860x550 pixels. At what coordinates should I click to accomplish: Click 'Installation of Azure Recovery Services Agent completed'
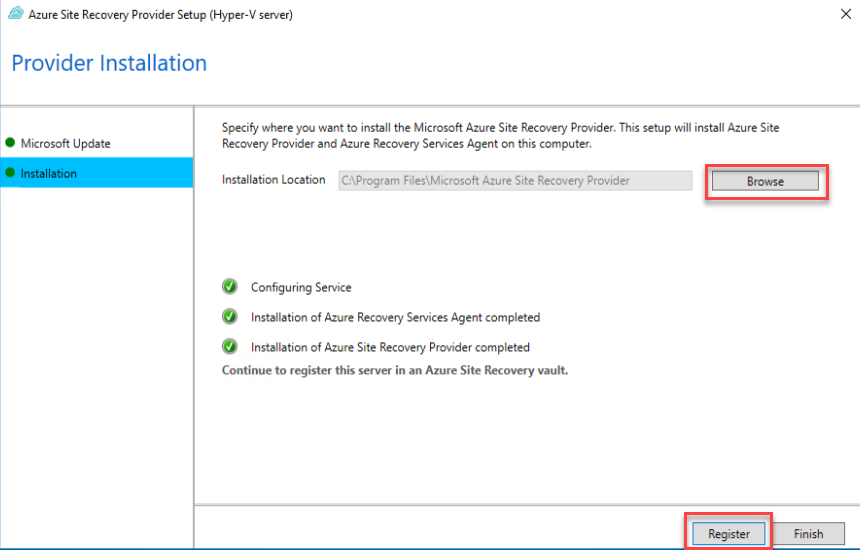(395, 317)
